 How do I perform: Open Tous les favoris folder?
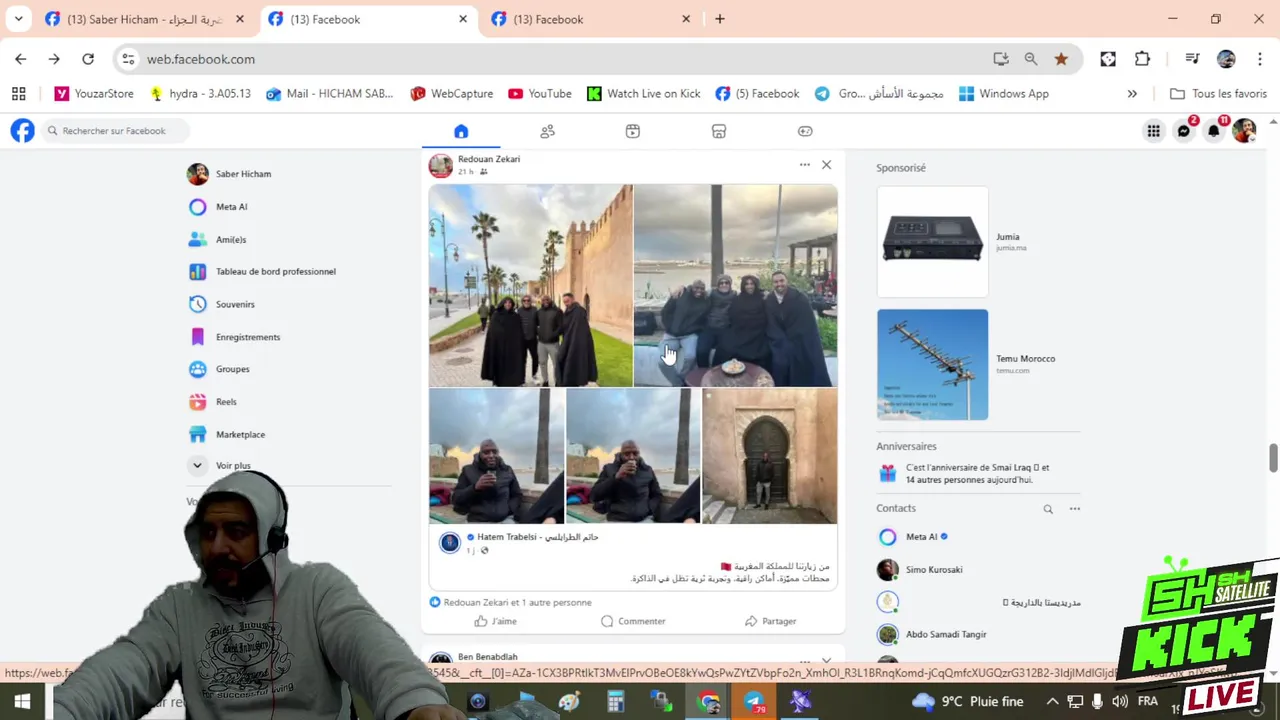pyautogui.click(x=1218, y=94)
